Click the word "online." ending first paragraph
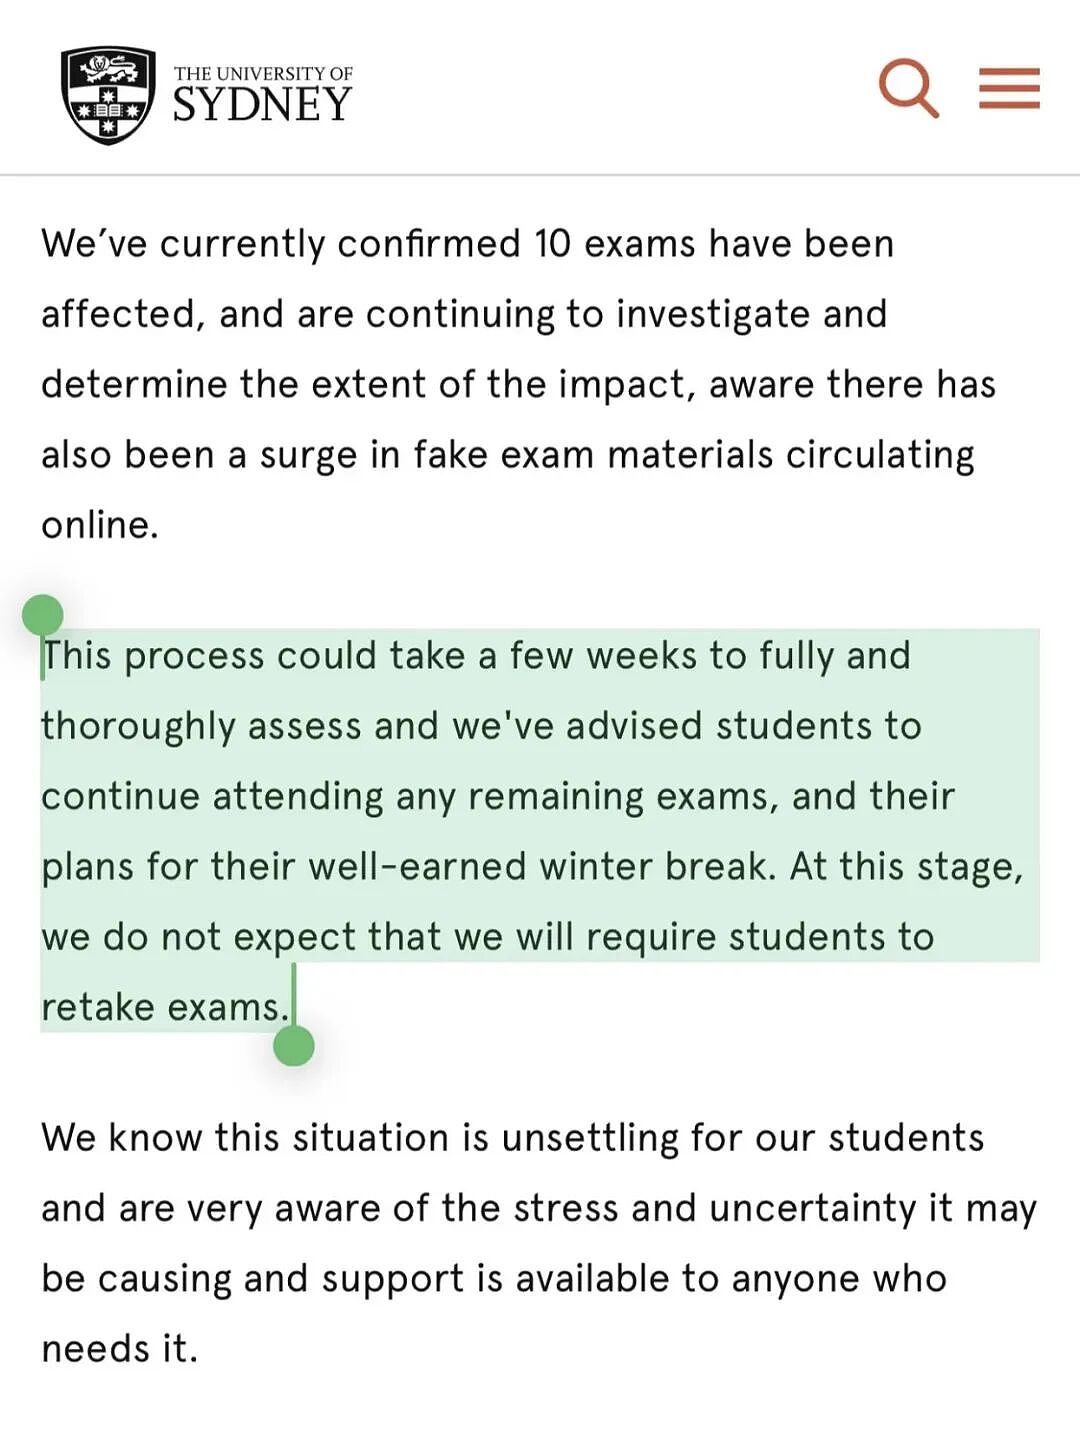Screen dimensions: 1080x1440 point(100,525)
